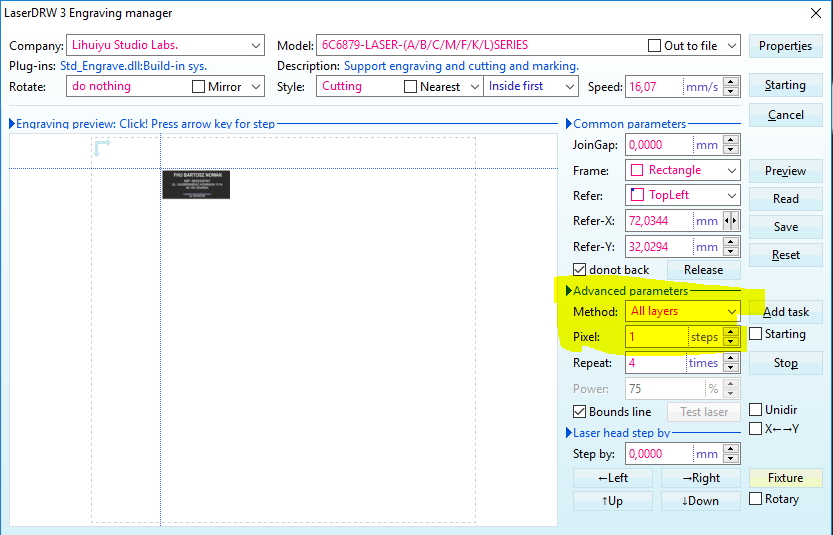The image size is (833, 535).
Task: Collapse the Advanced parameters section triangle
Action: [x=569, y=291]
